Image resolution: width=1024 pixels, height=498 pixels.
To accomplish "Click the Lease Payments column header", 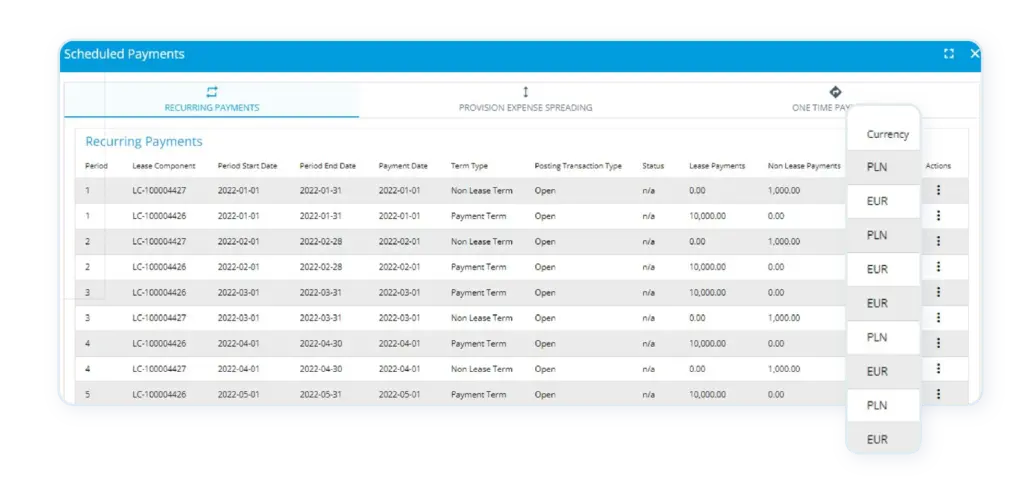I will [717, 166].
